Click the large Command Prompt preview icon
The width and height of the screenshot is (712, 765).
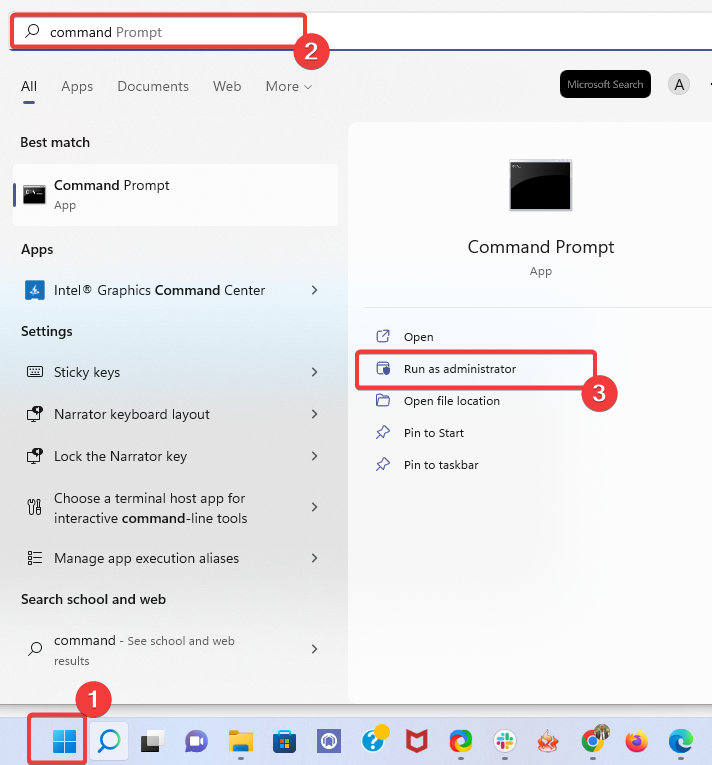click(x=540, y=185)
